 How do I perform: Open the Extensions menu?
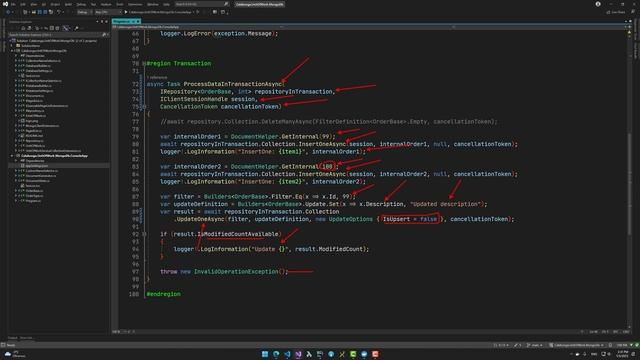tap(135, 4)
